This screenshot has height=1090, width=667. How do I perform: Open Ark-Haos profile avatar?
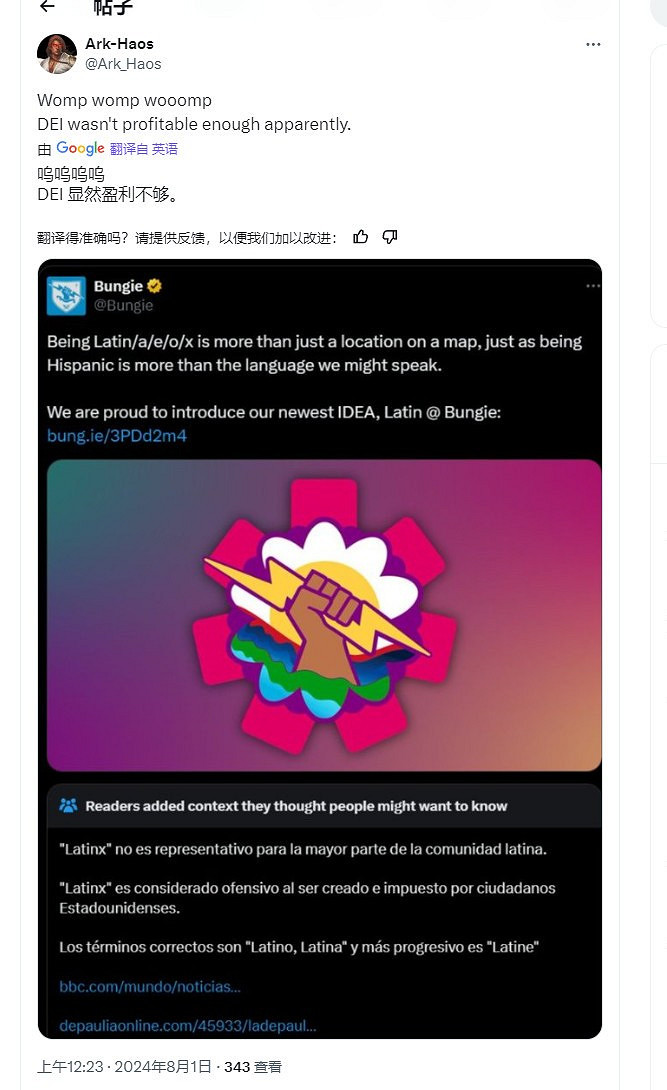point(57,54)
